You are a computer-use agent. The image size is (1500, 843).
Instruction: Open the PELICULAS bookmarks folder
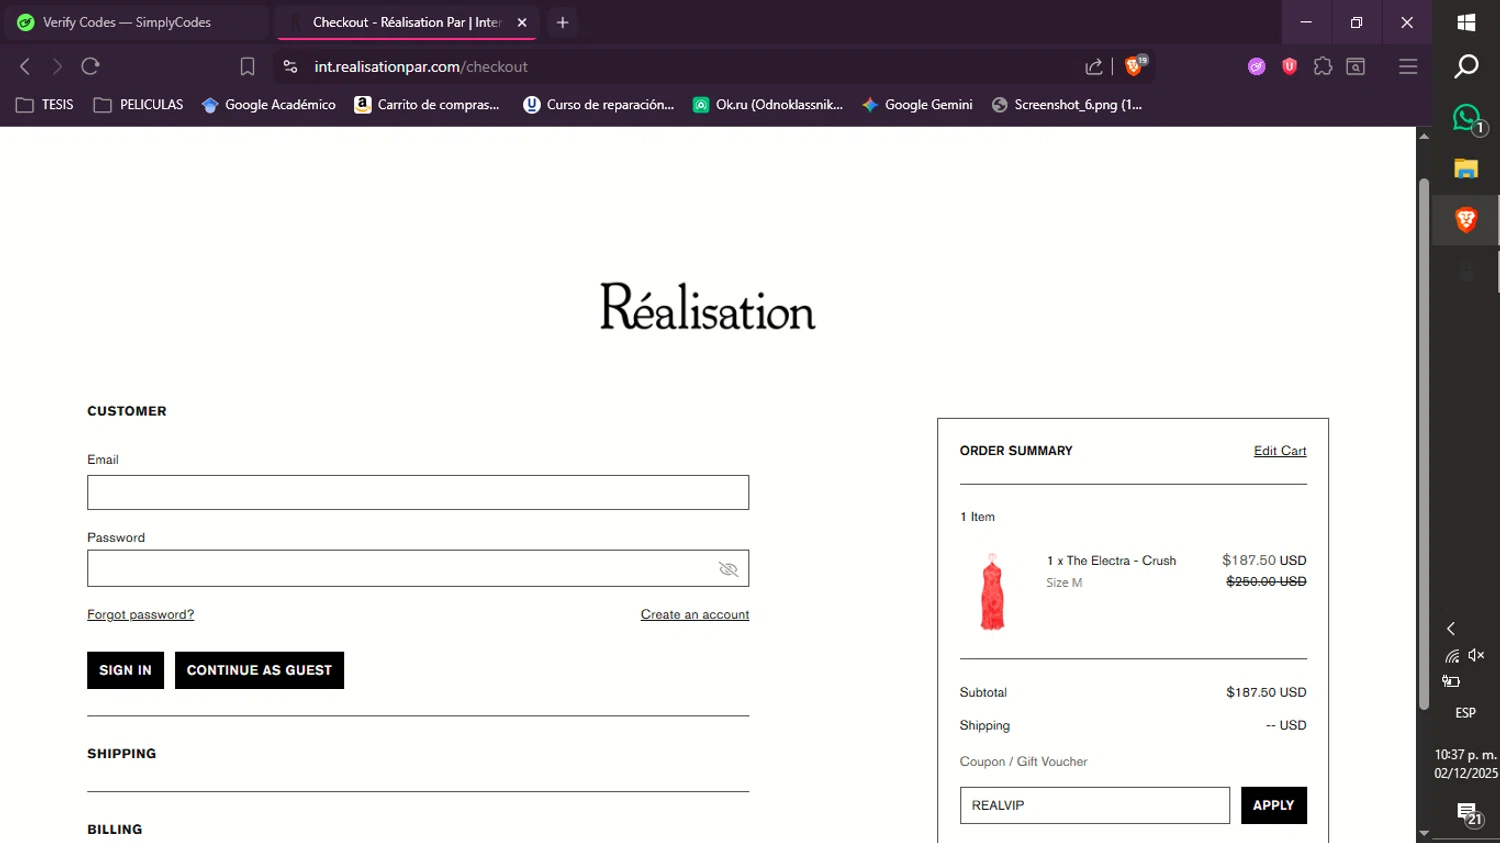coord(138,105)
